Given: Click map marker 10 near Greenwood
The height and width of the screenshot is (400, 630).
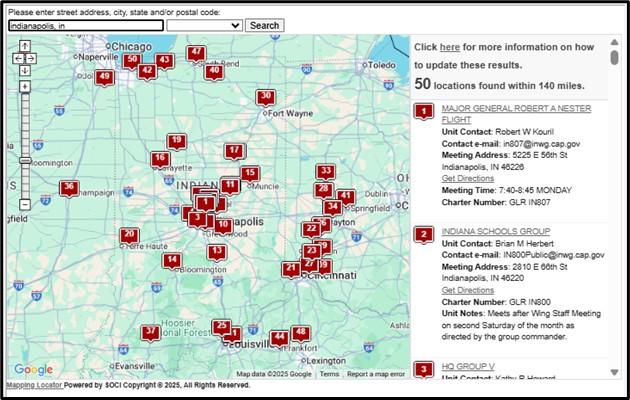Looking at the screenshot, I should [223, 226].
